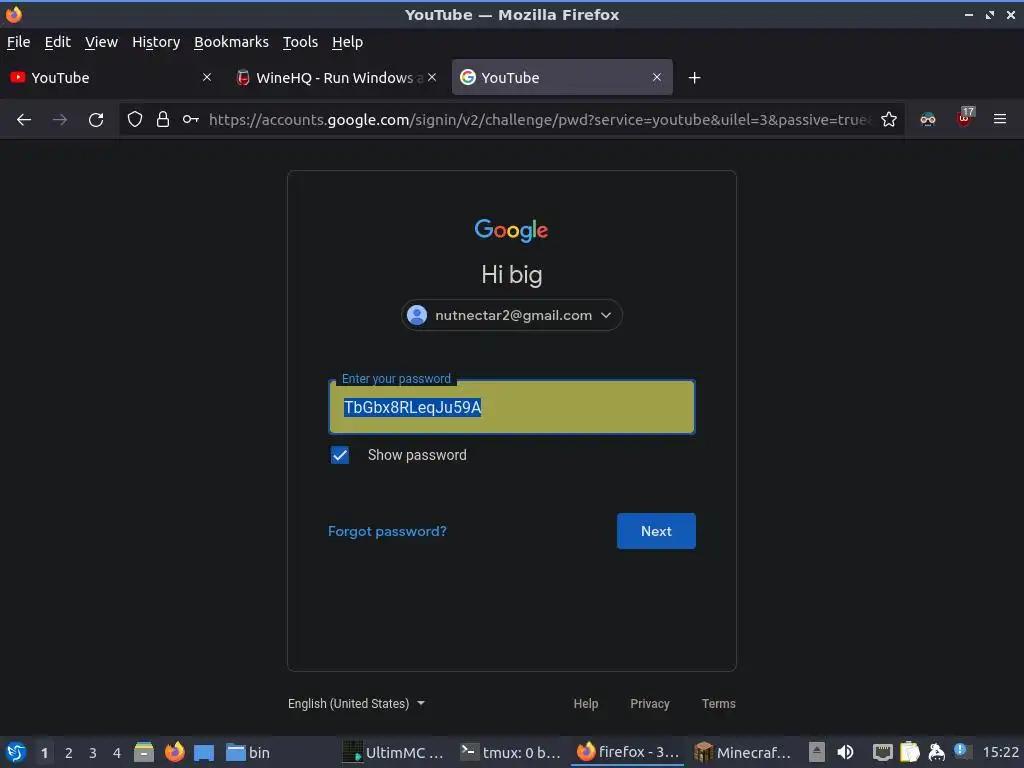The image size is (1024, 768).
Task: Maximize the Firefox window
Action: pyautogui.click(x=990, y=14)
